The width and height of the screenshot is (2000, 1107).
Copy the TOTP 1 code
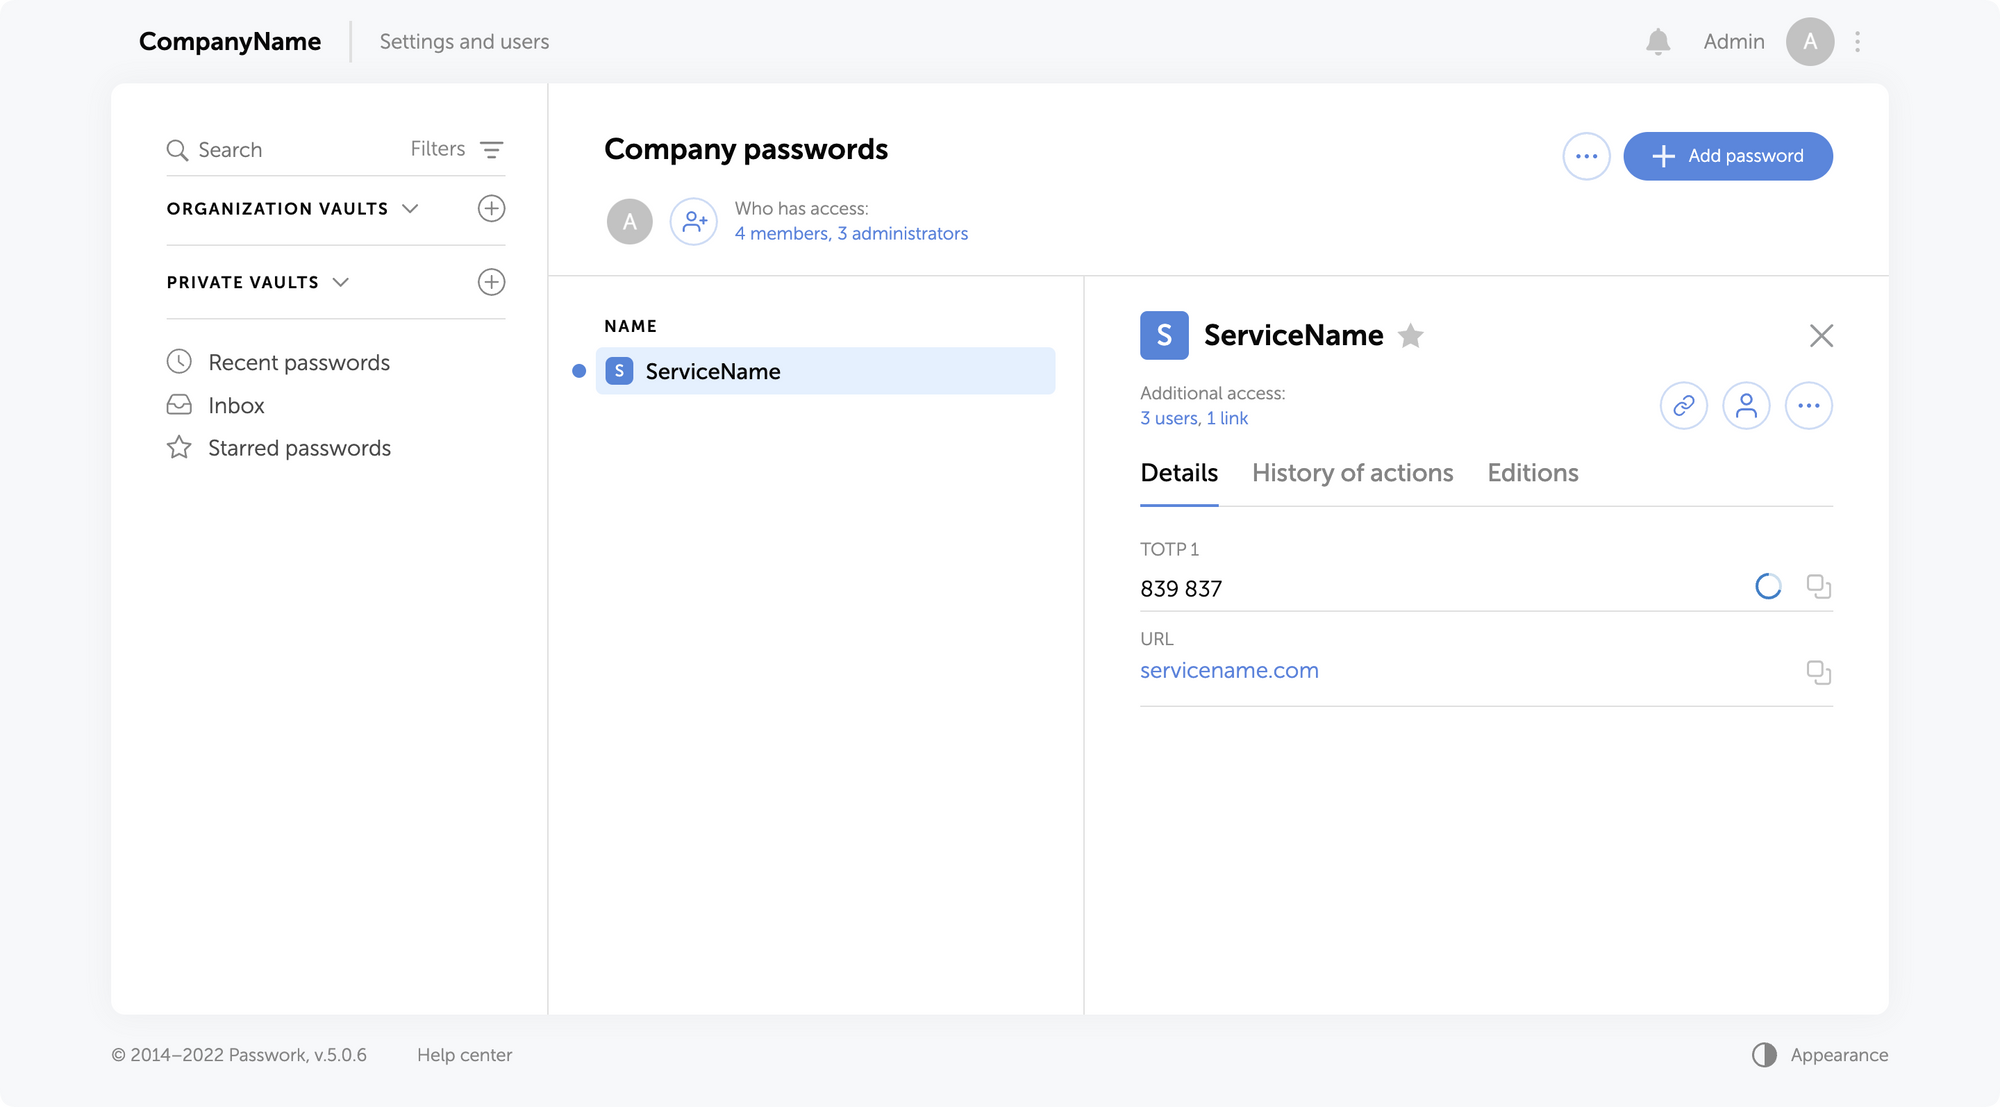[1818, 587]
